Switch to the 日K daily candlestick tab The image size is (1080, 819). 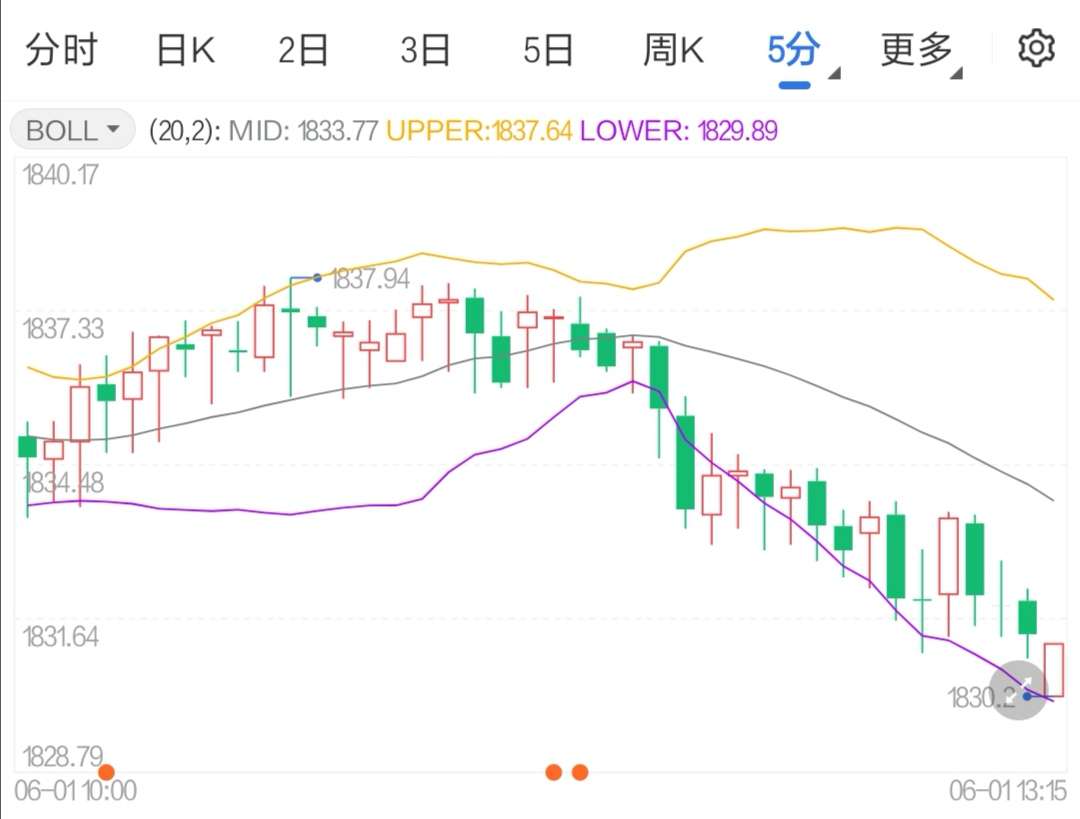click(x=184, y=47)
